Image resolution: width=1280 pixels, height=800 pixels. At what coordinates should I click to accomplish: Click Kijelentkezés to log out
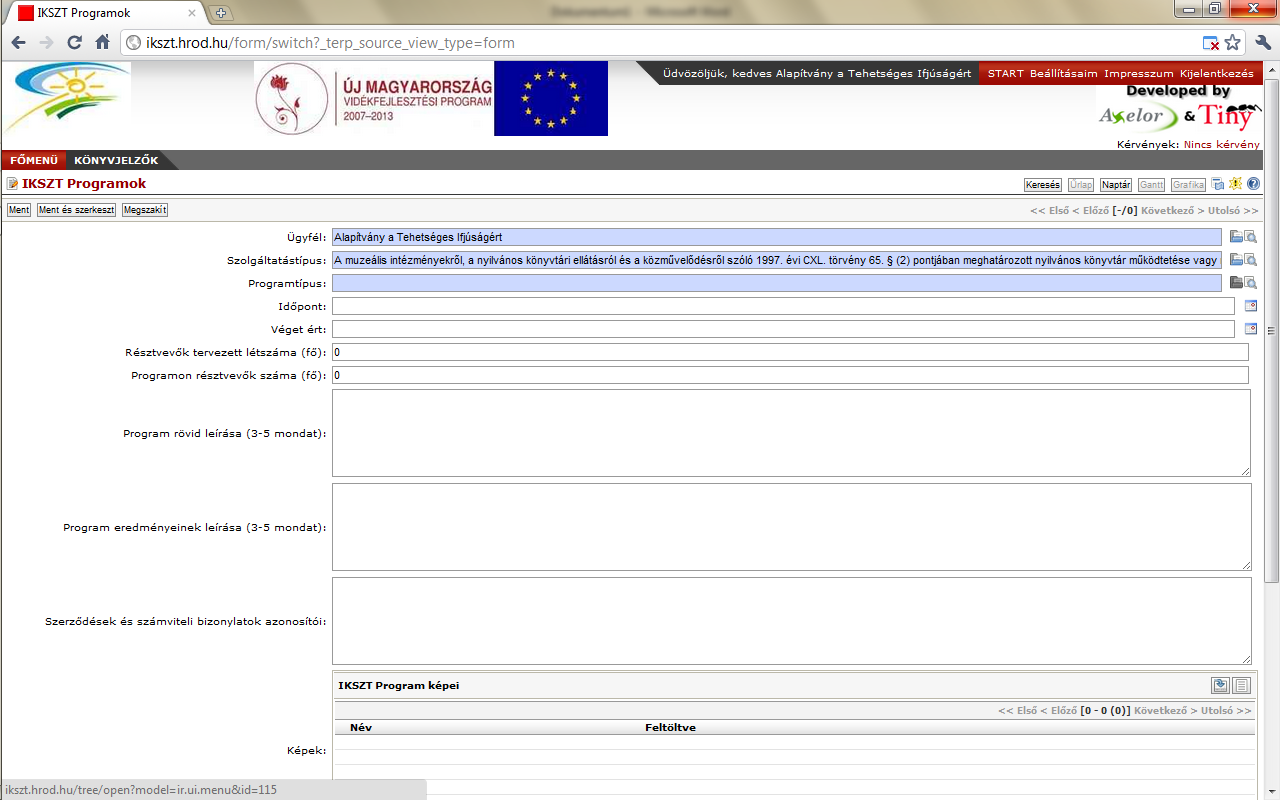click(x=1217, y=74)
